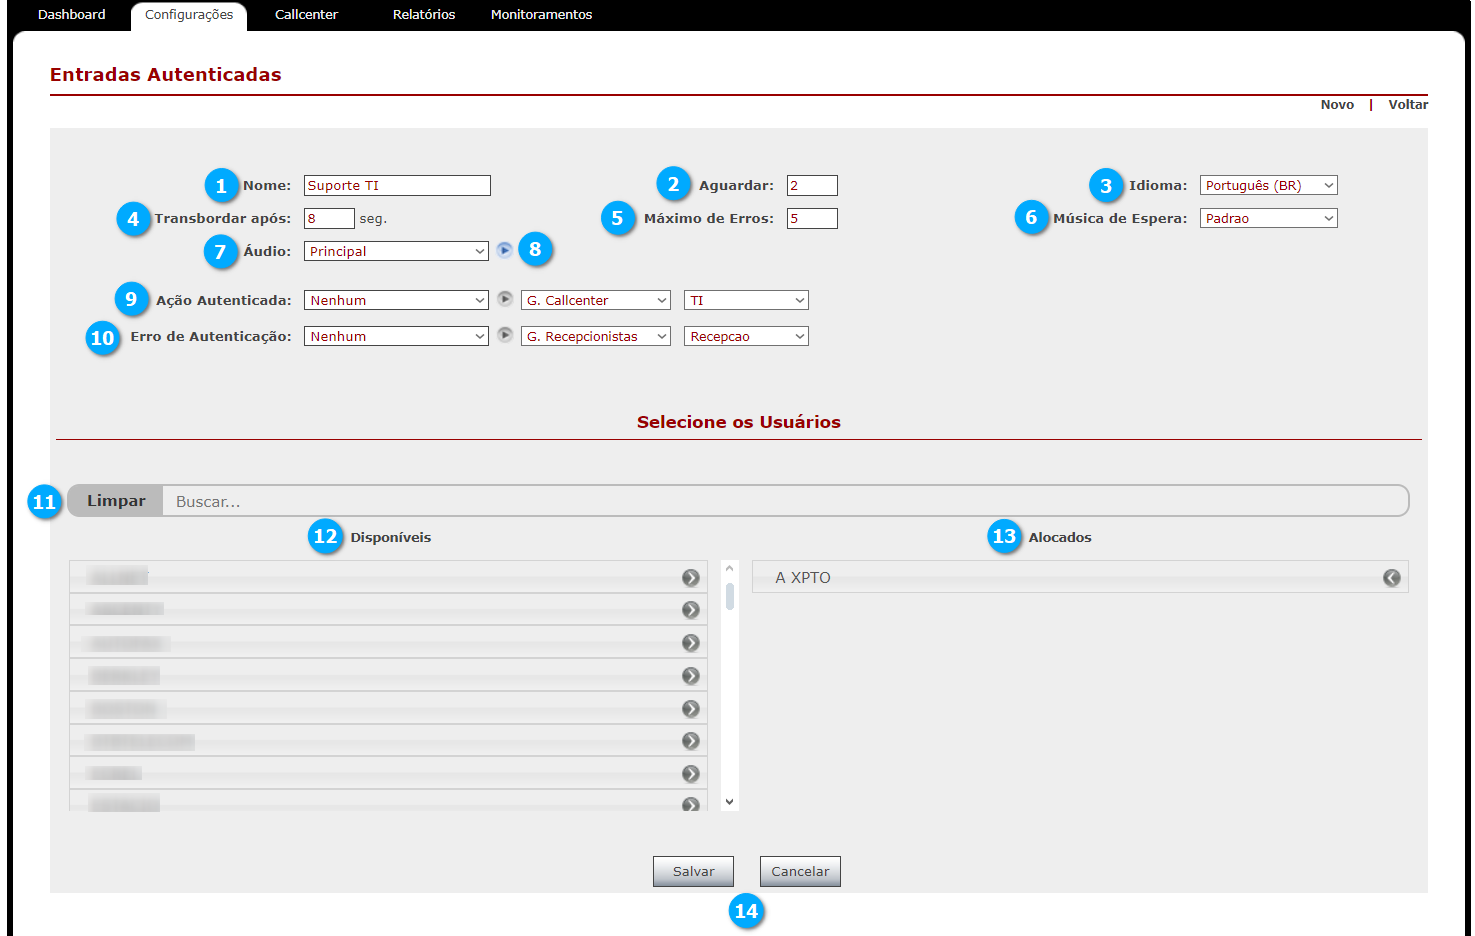Select the A XPTO row in Alocados
1475x936 pixels.
coord(1080,577)
